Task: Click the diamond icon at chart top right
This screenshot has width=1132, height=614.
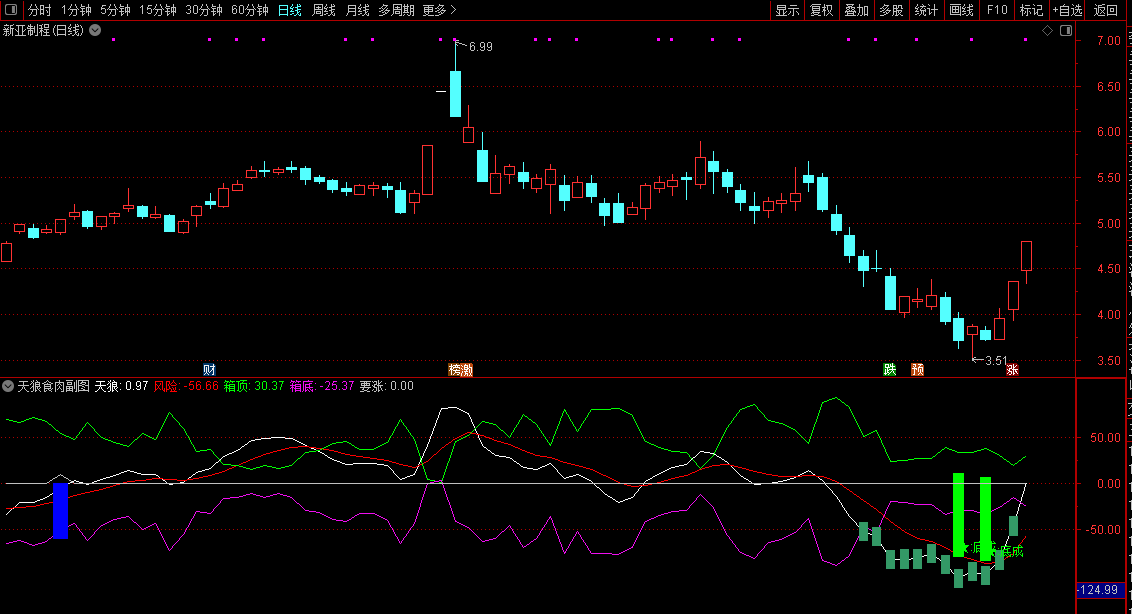Action: coord(1047,30)
